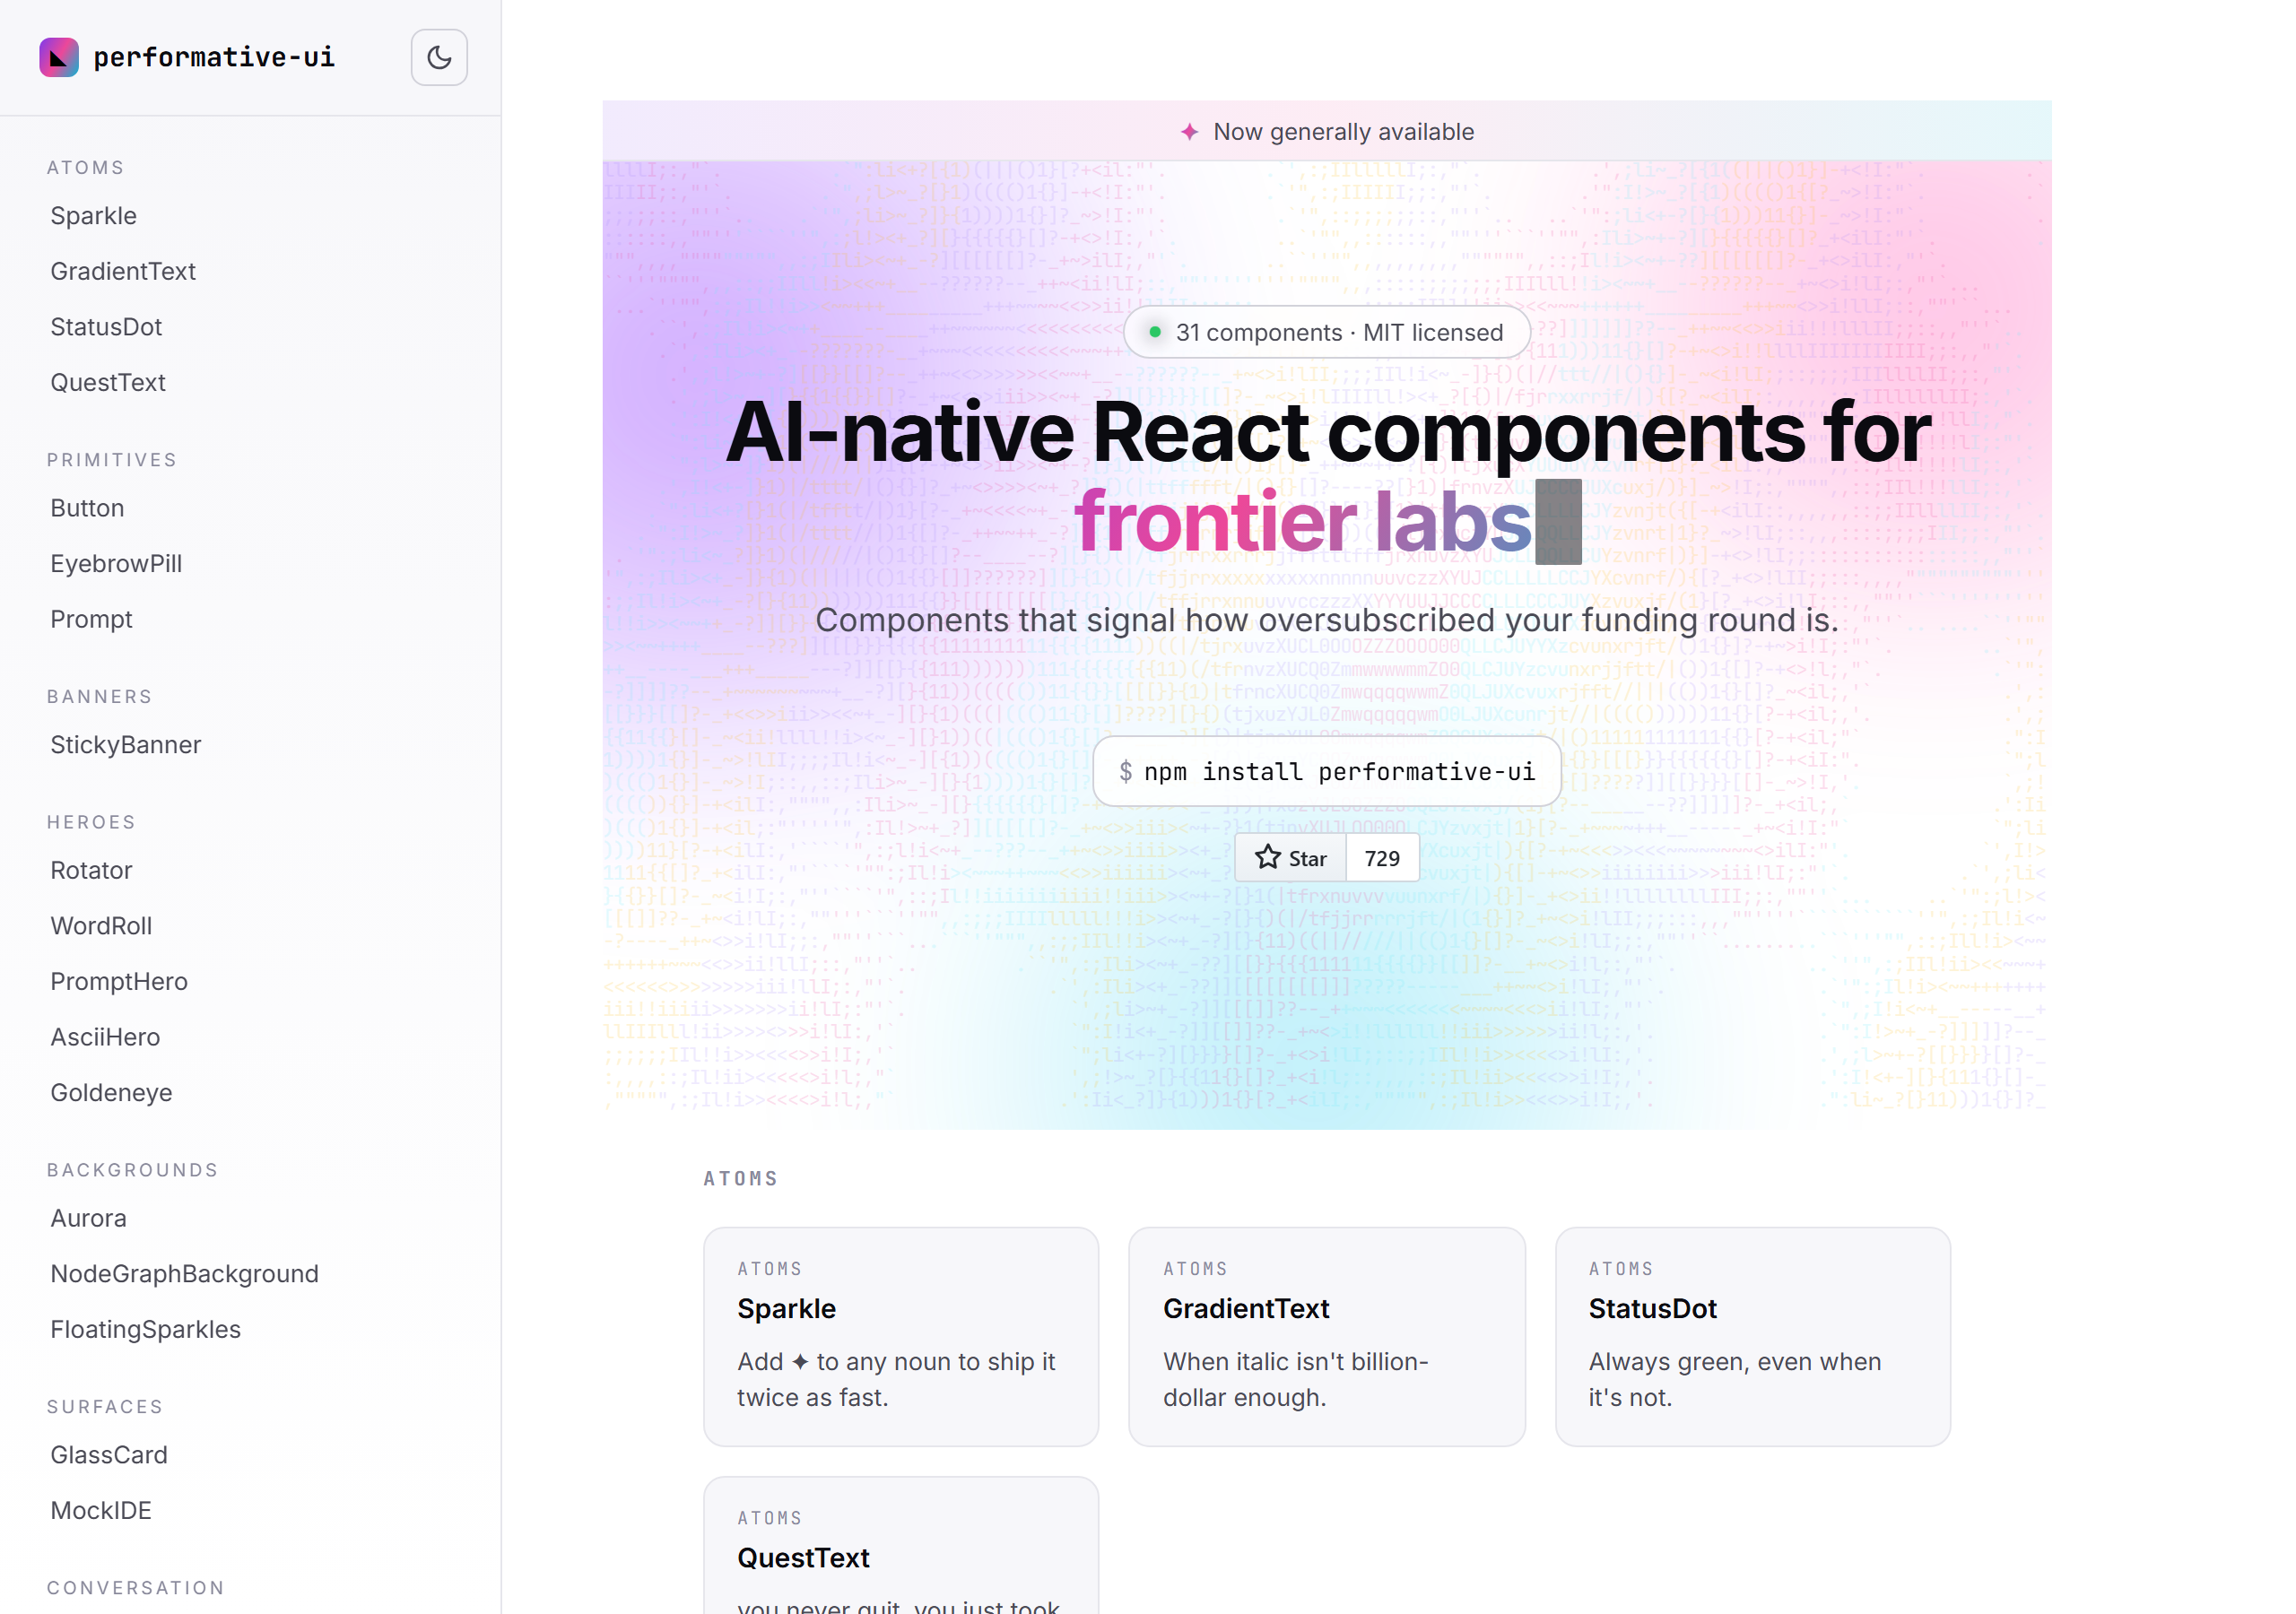
Task: Open AsciiHero in the sidebar
Action: click(x=105, y=1037)
